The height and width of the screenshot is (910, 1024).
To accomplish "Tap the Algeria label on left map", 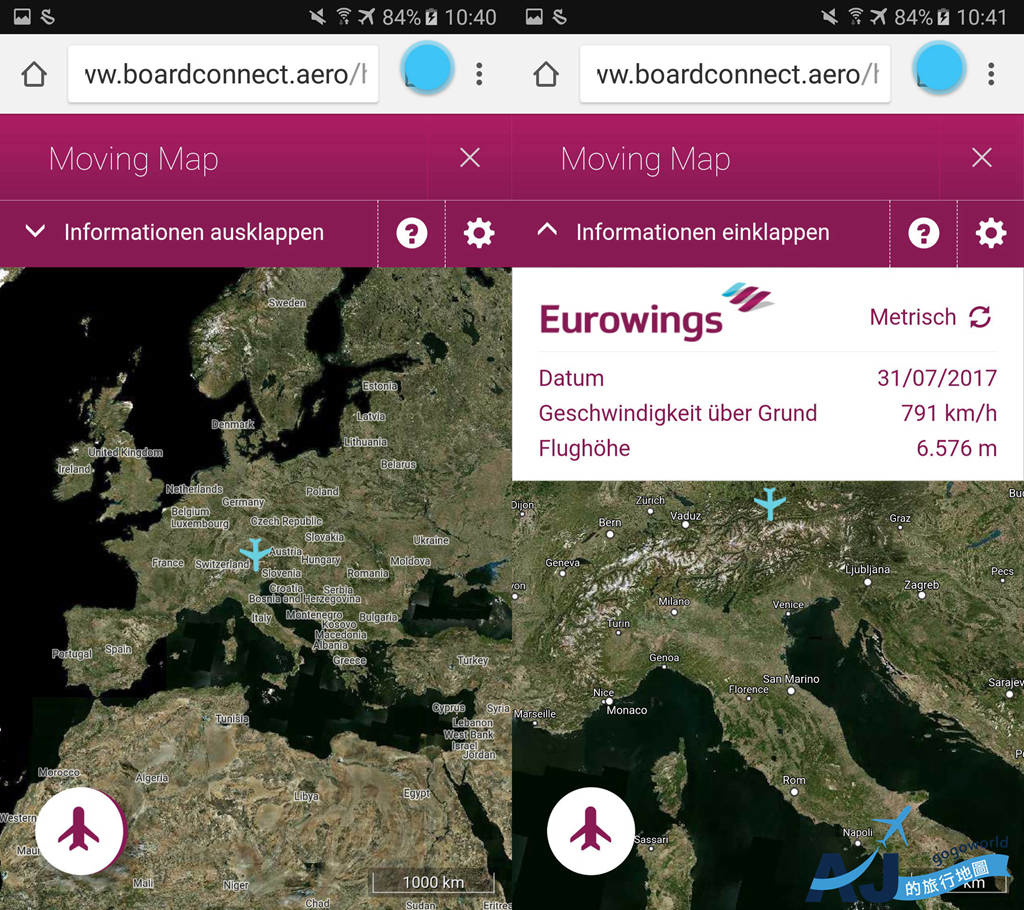I will 152,778.
